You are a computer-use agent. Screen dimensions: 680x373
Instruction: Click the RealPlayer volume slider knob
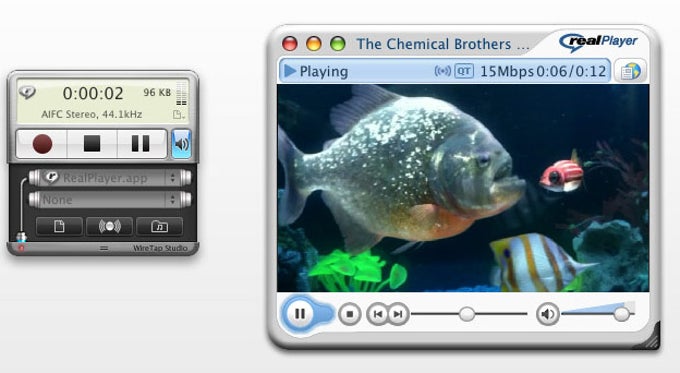click(x=621, y=314)
